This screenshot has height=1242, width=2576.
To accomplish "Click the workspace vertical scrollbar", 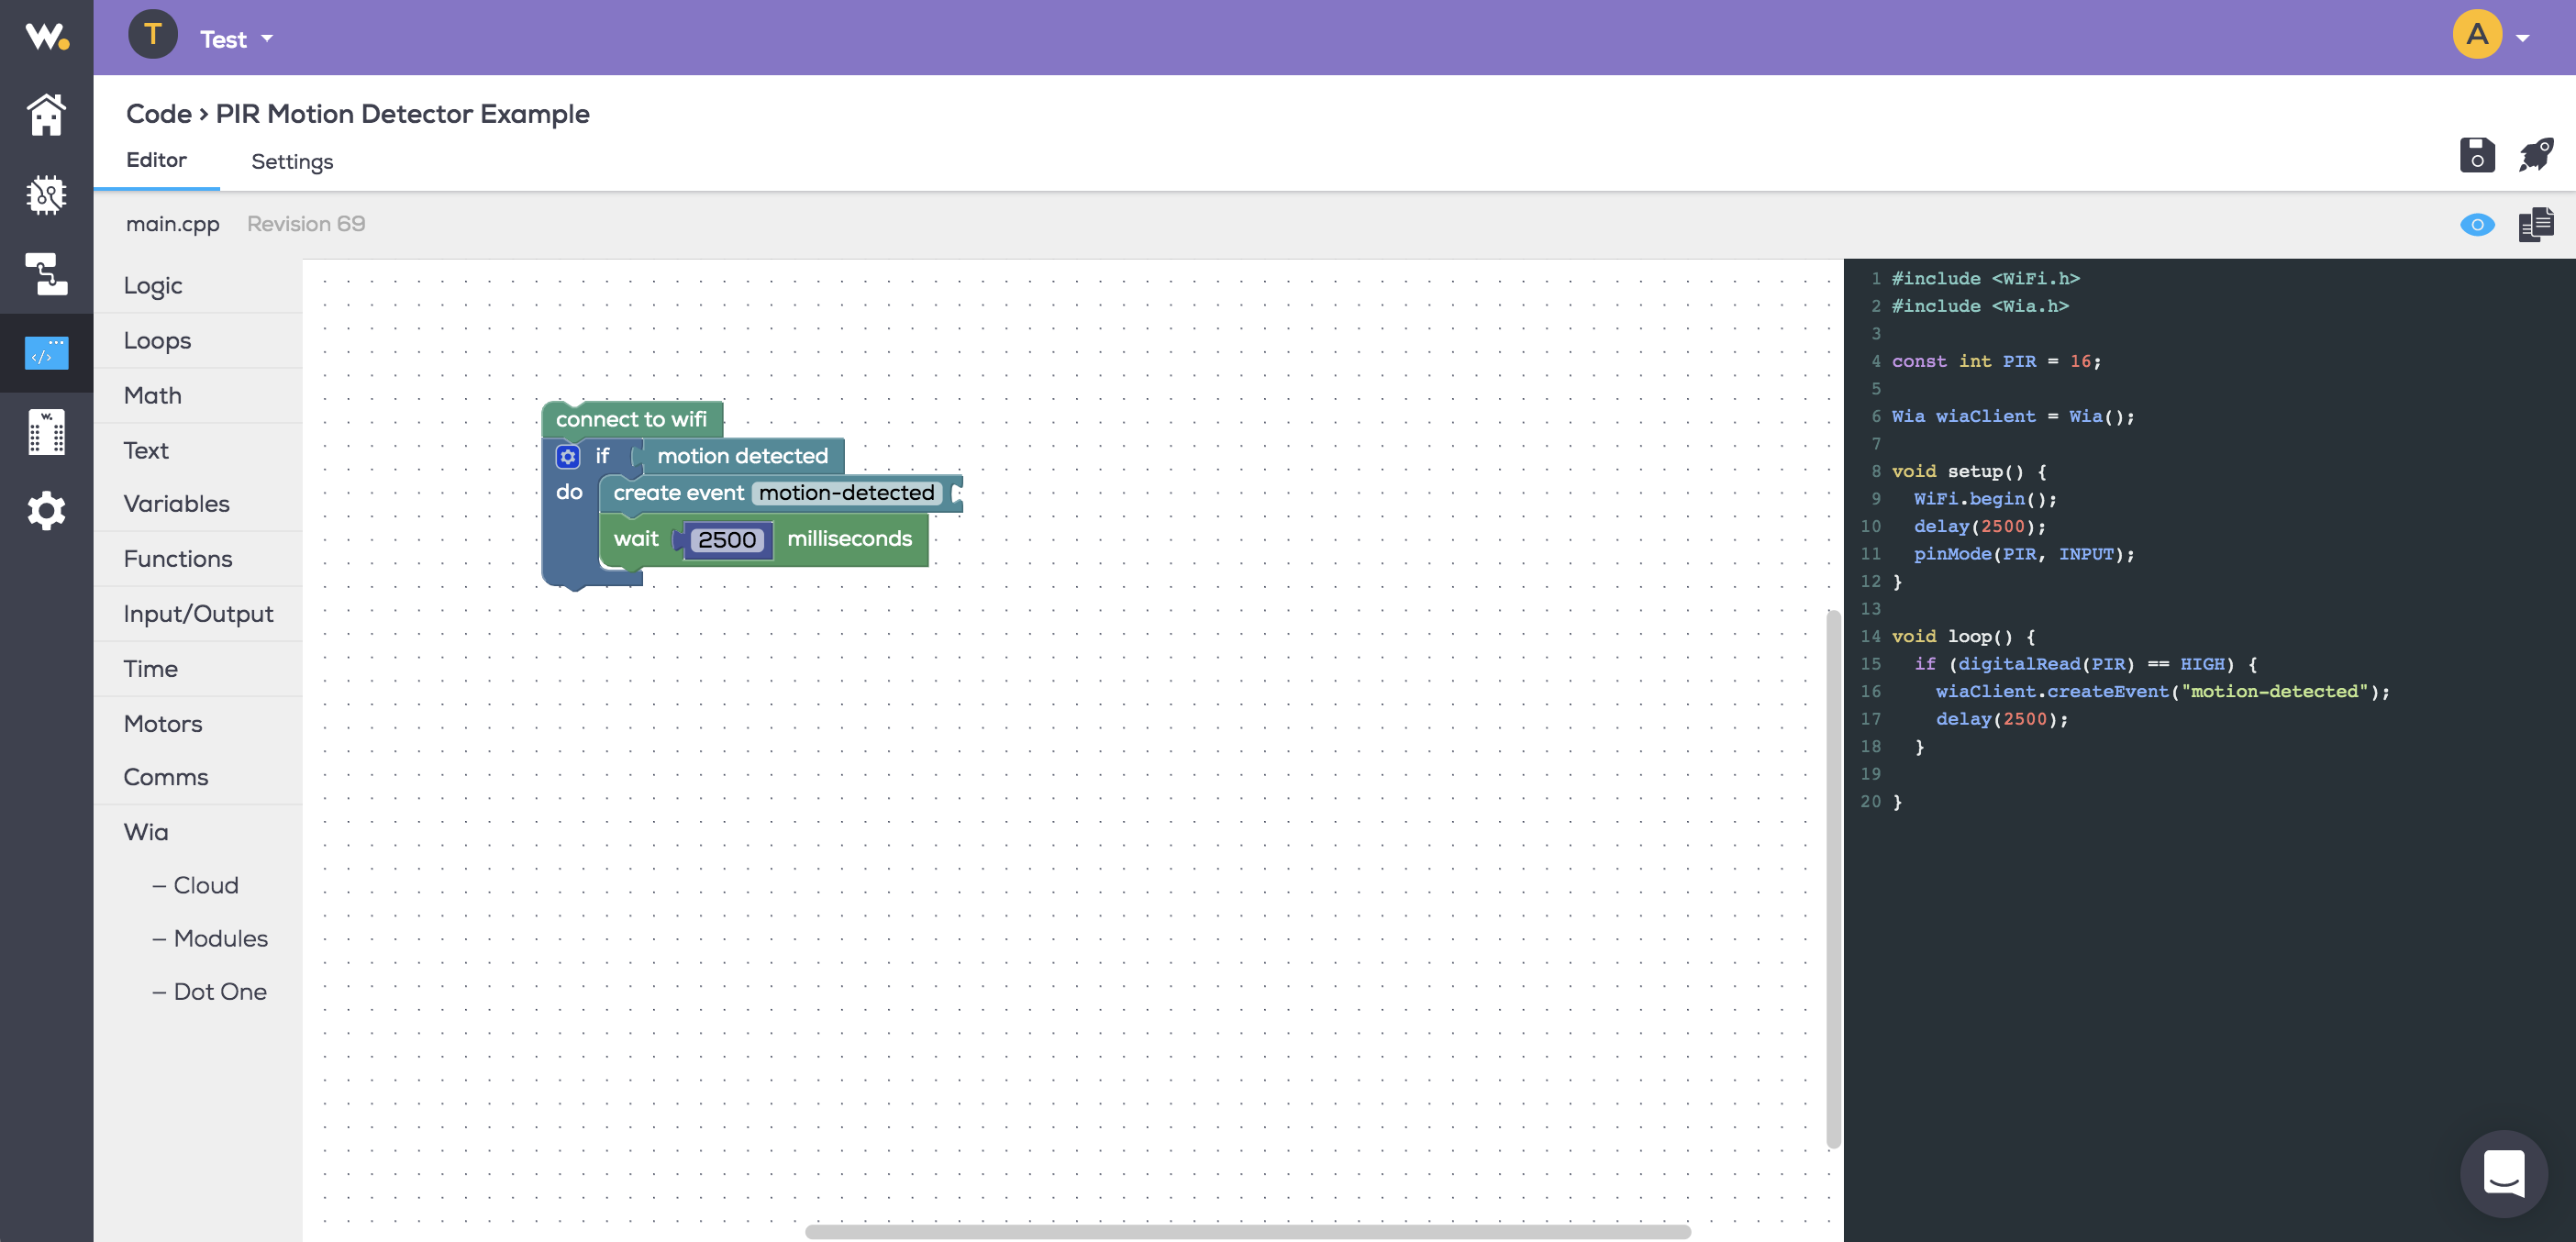I will pyautogui.click(x=1832, y=878).
